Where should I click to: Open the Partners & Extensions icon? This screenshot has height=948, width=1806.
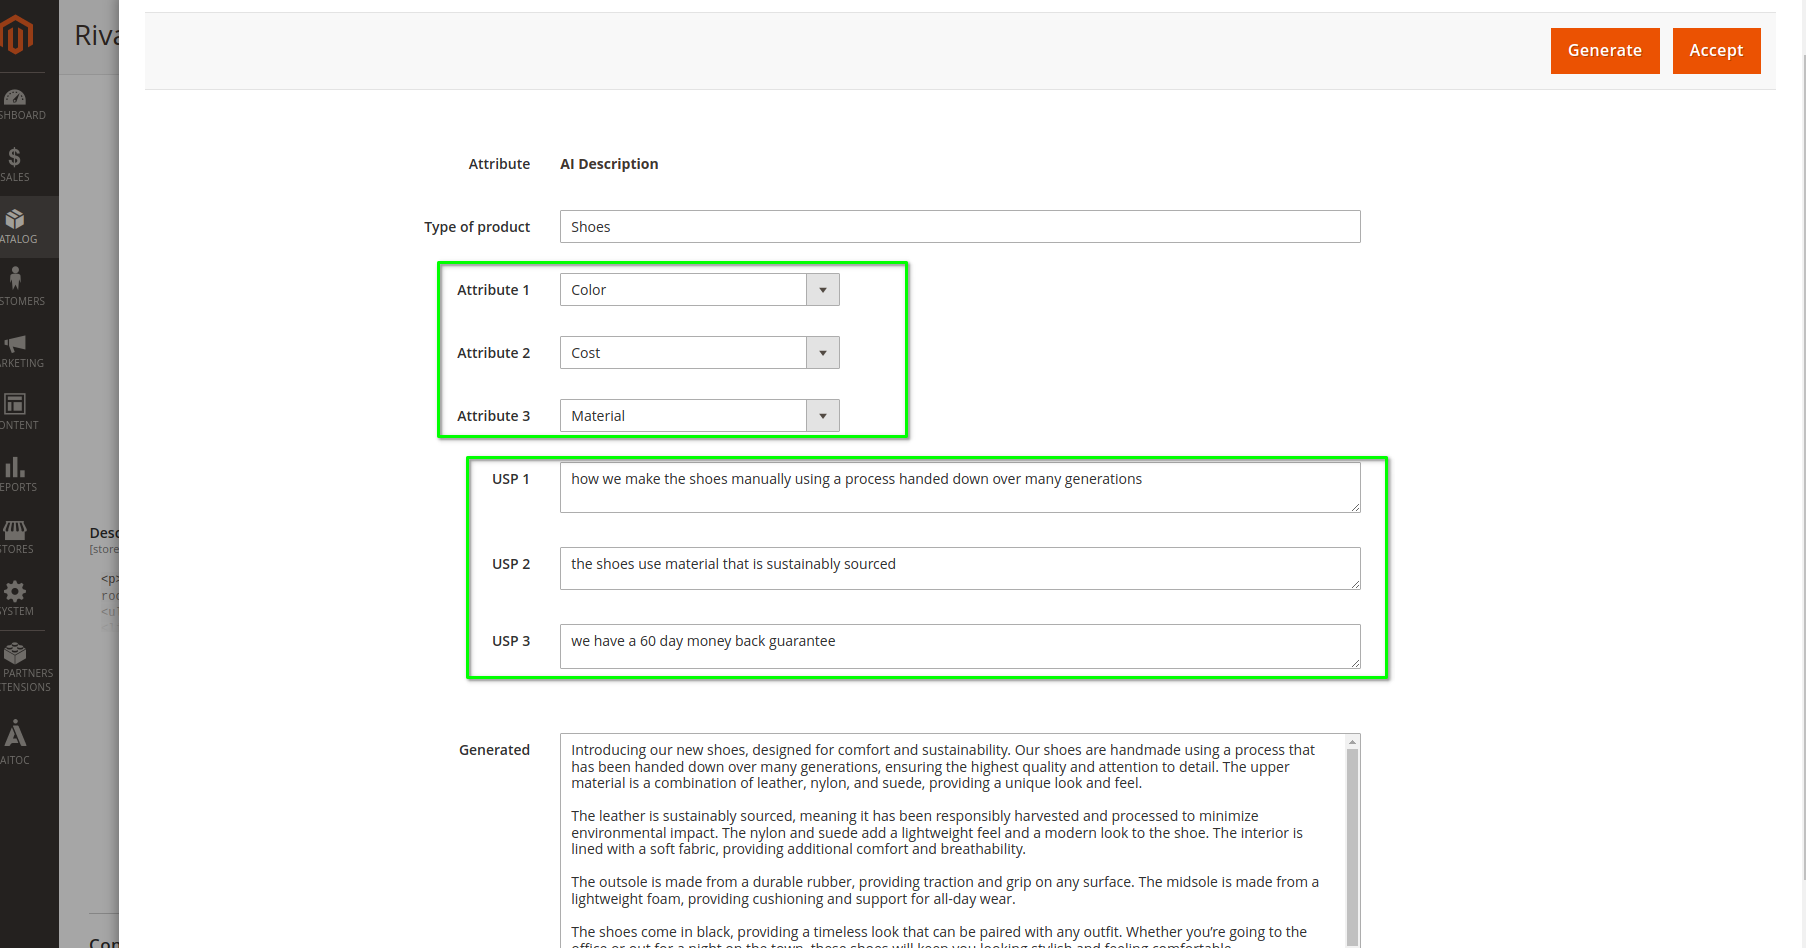[15, 653]
